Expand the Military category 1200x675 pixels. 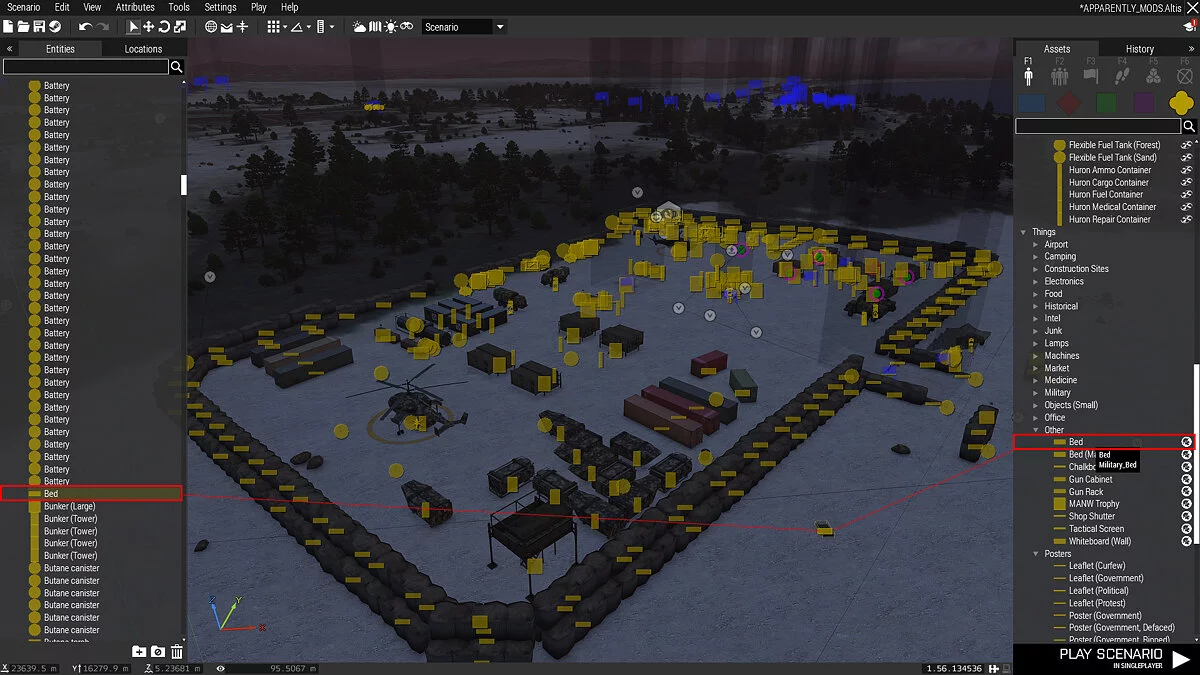[1036, 393]
